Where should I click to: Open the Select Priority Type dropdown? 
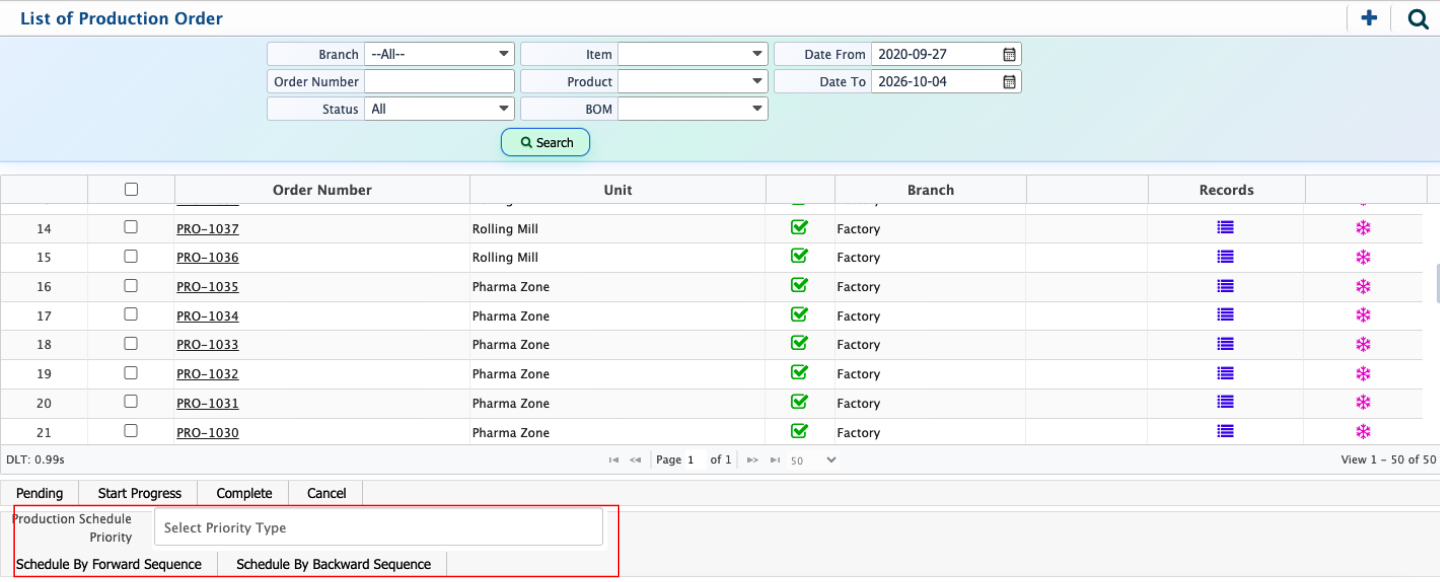point(379,527)
